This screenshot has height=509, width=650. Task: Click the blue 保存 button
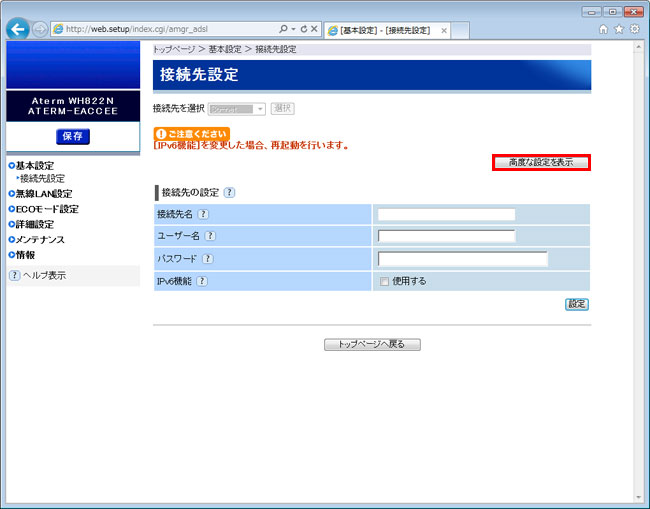pyautogui.click(x=71, y=136)
